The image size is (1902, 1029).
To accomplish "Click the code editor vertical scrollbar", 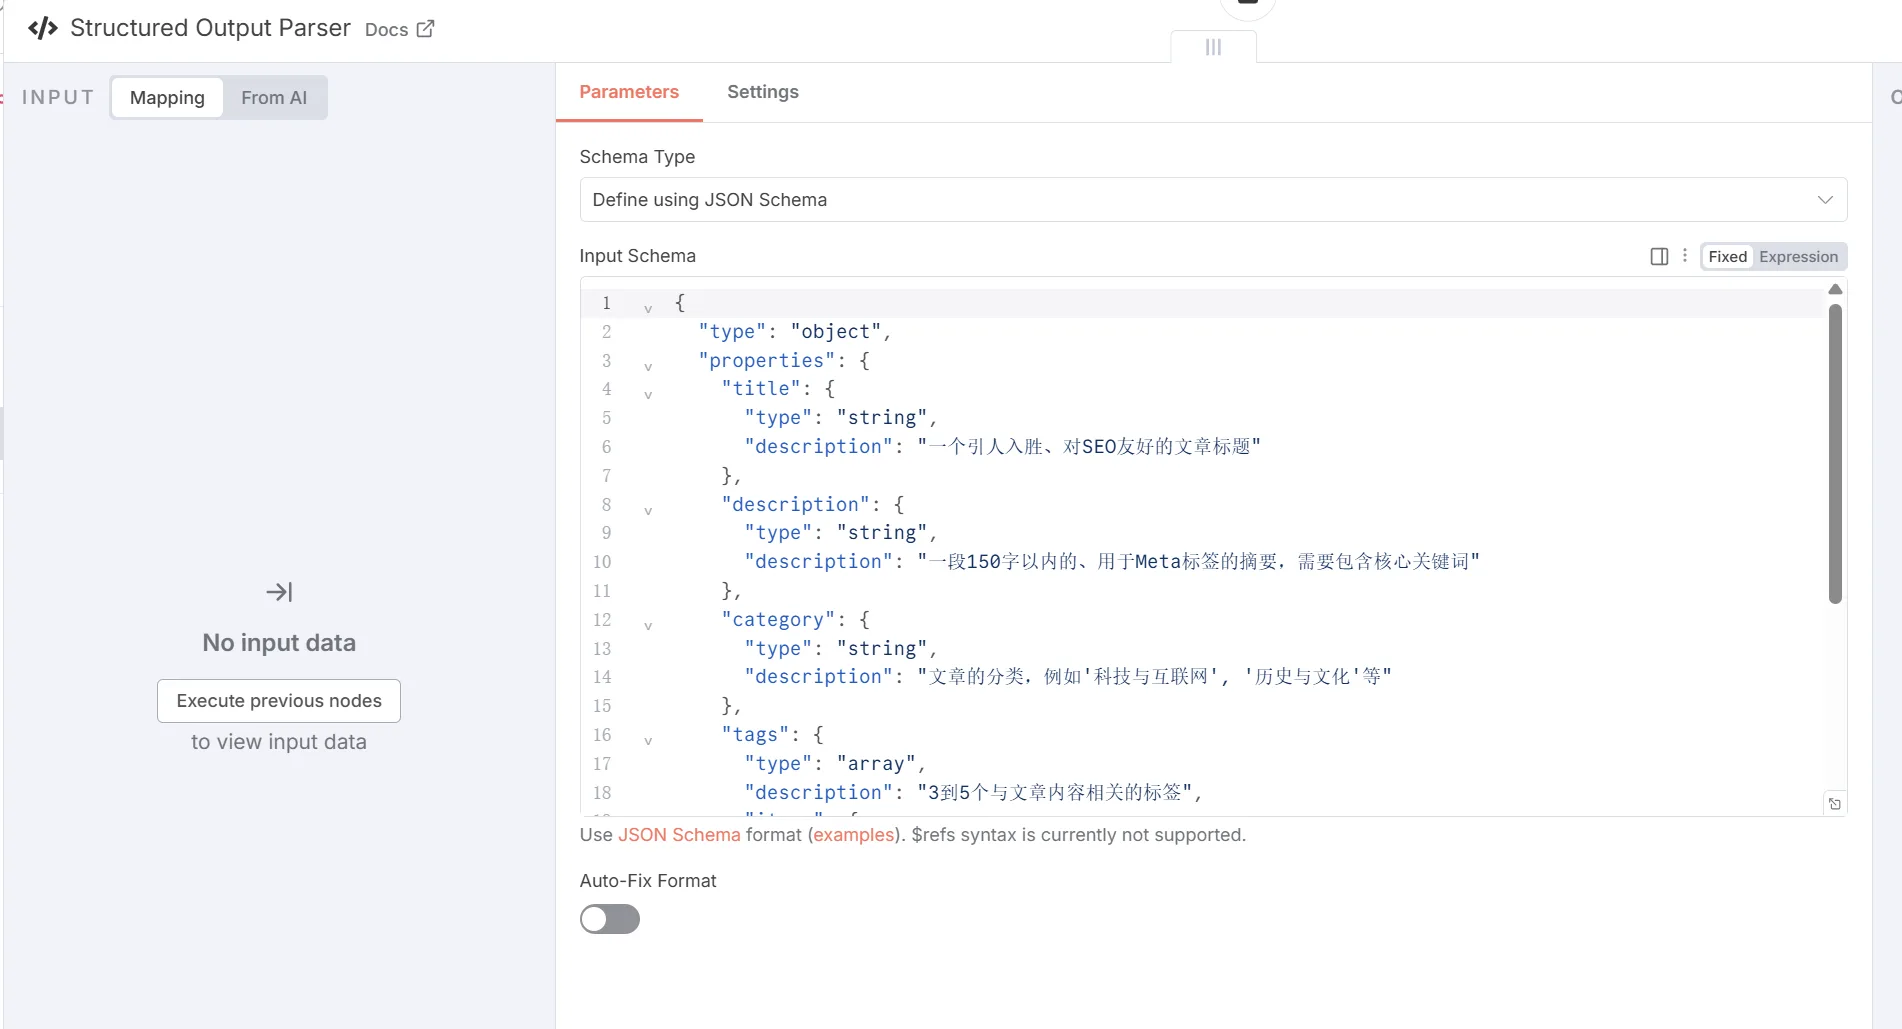I will click(x=1835, y=454).
